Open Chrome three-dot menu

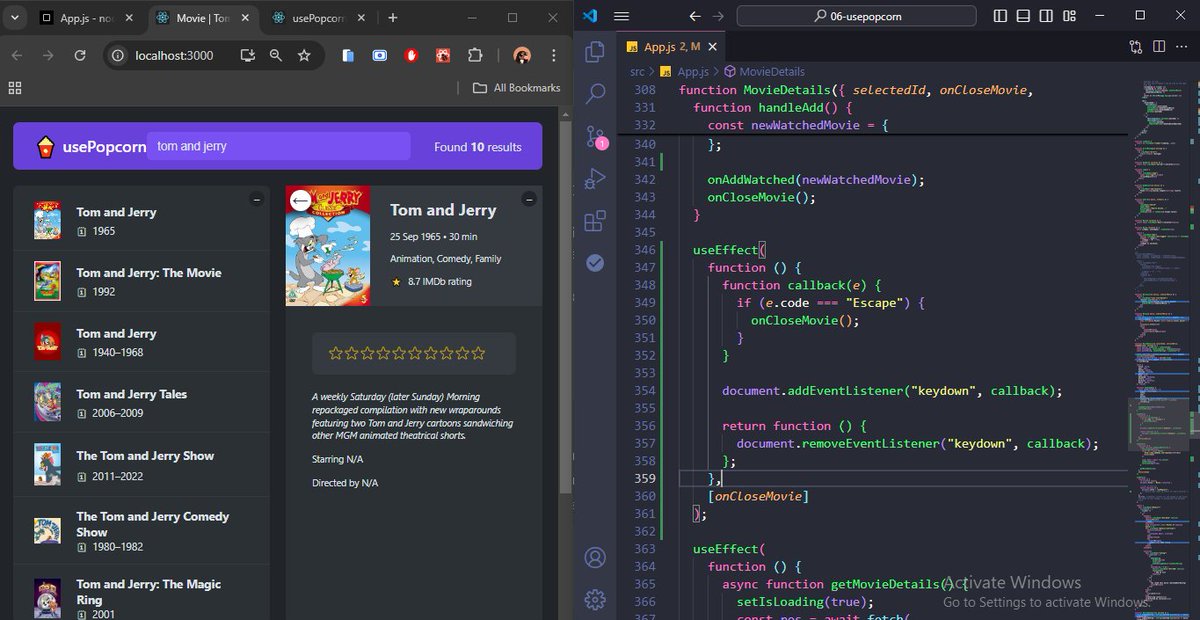tap(555, 55)
